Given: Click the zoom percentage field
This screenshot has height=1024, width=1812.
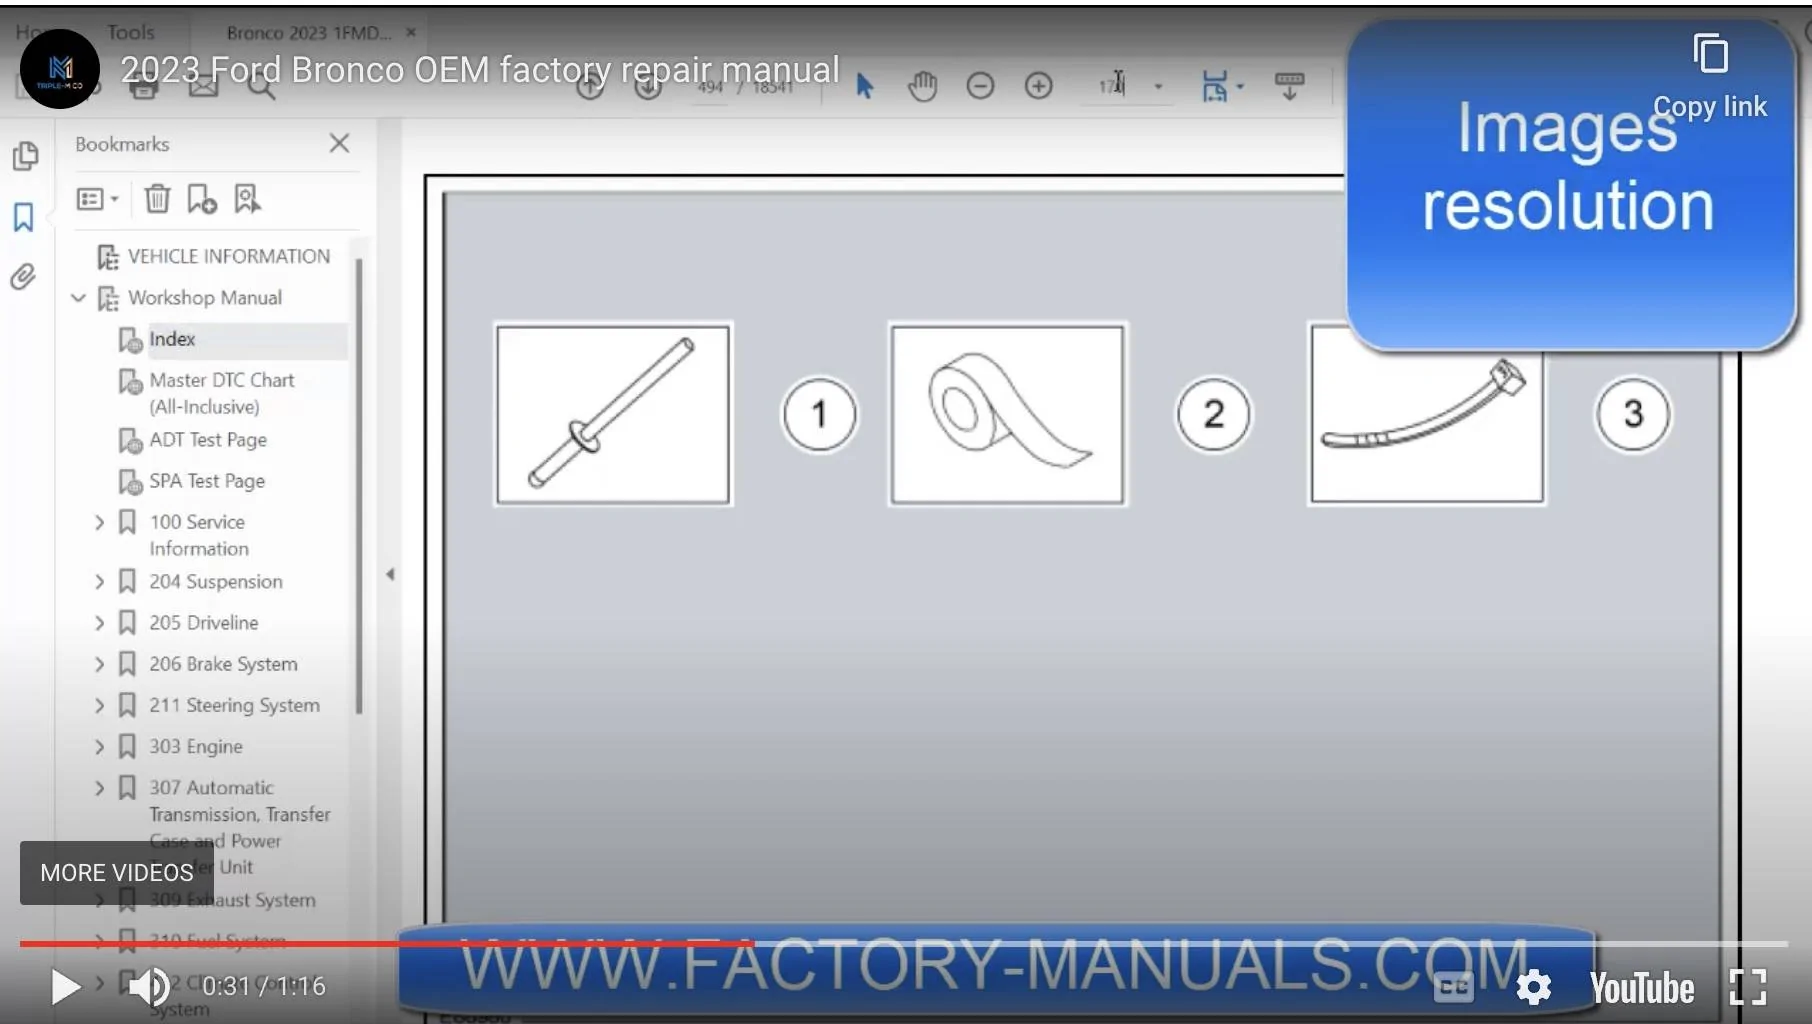Looking at the screenshot, I should tap(1114, 86).
